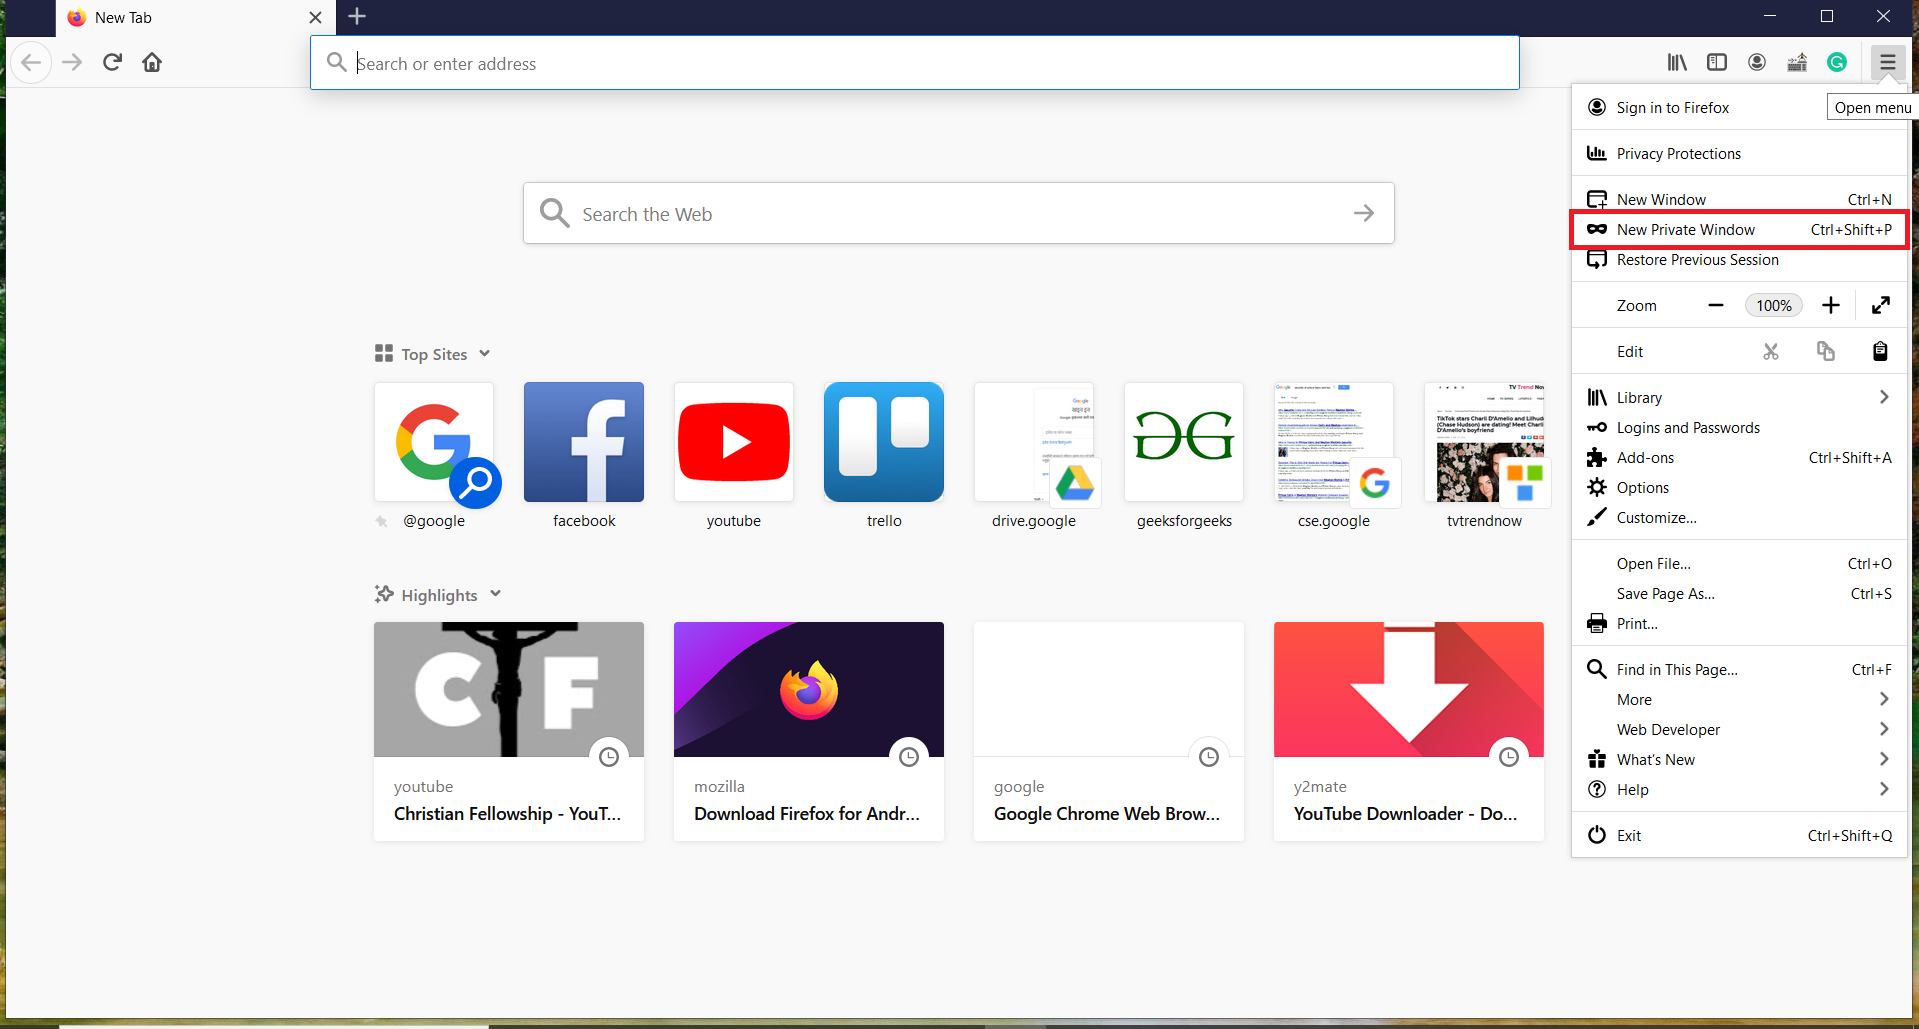Reset zoom level 100%
The width and height of the screenshot is (1919, 1029).
pyautogui.click(x=1774, y=305)
